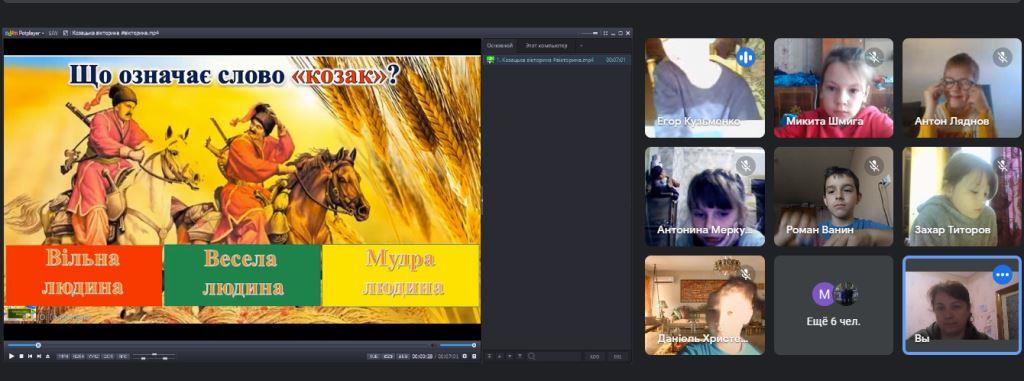Image resolution: width=1024 pixels, height=381 pixels.
Task: Choose the answer "Мудра людина"
Action: coord(401,275)
